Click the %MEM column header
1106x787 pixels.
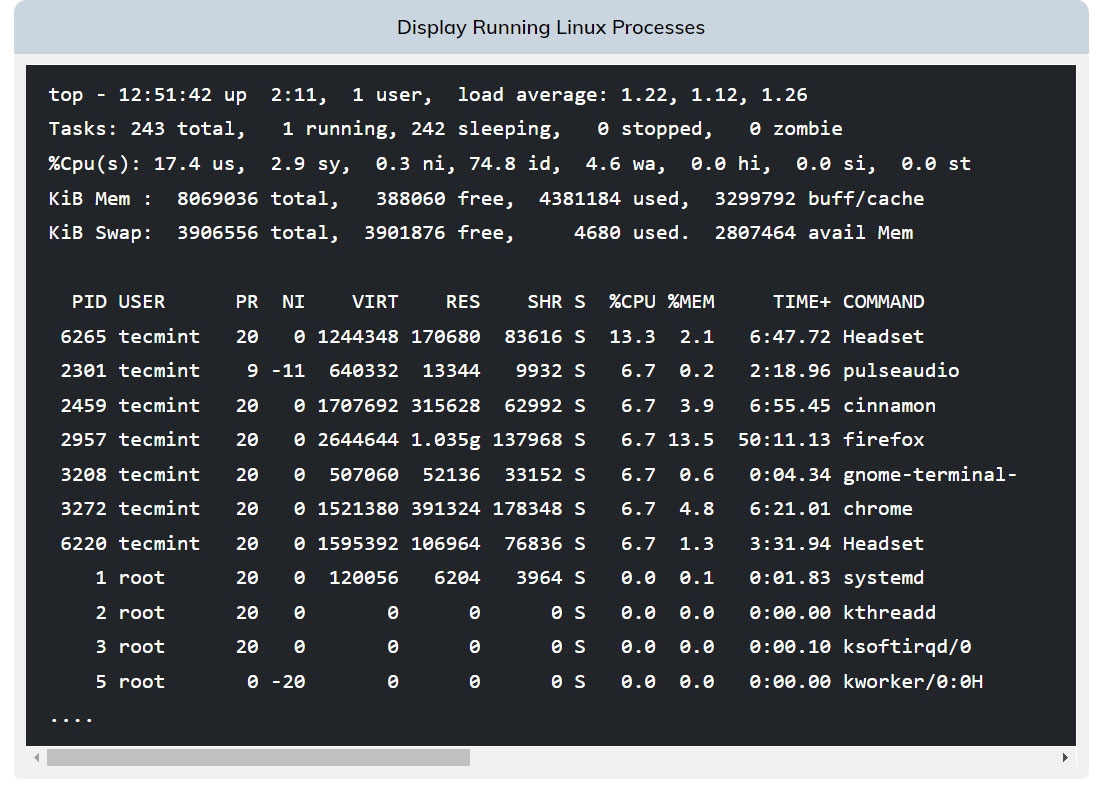691,302
